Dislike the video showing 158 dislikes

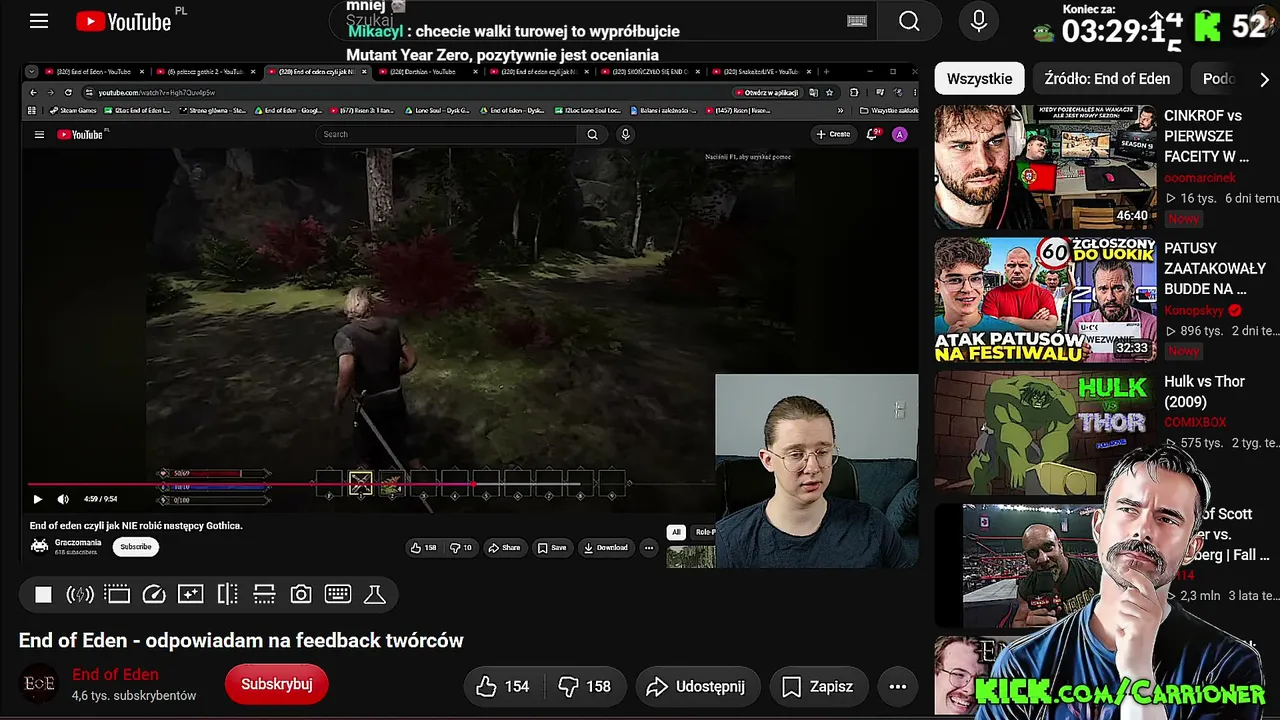(x=584, y=686)
